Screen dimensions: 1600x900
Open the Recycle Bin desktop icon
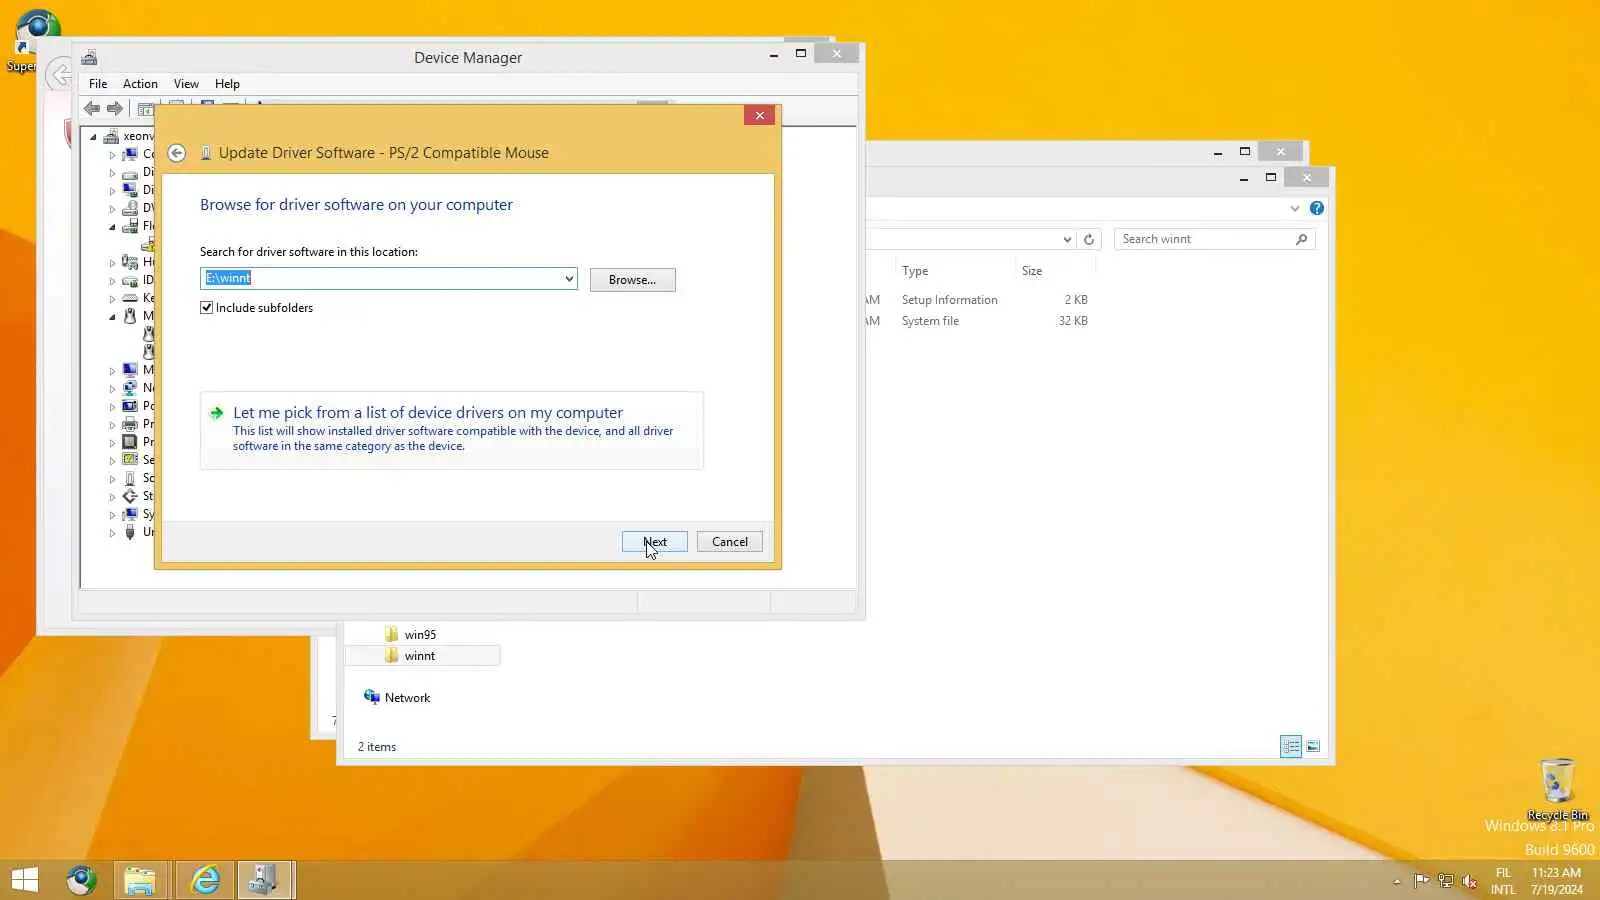tap(1557, 789)
